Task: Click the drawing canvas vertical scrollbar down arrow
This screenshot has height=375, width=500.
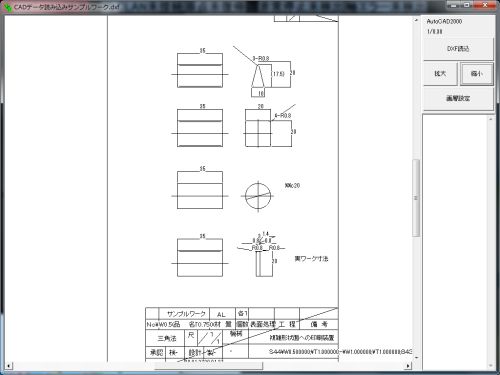Action: pyautogui.click(x=416, y=357)
